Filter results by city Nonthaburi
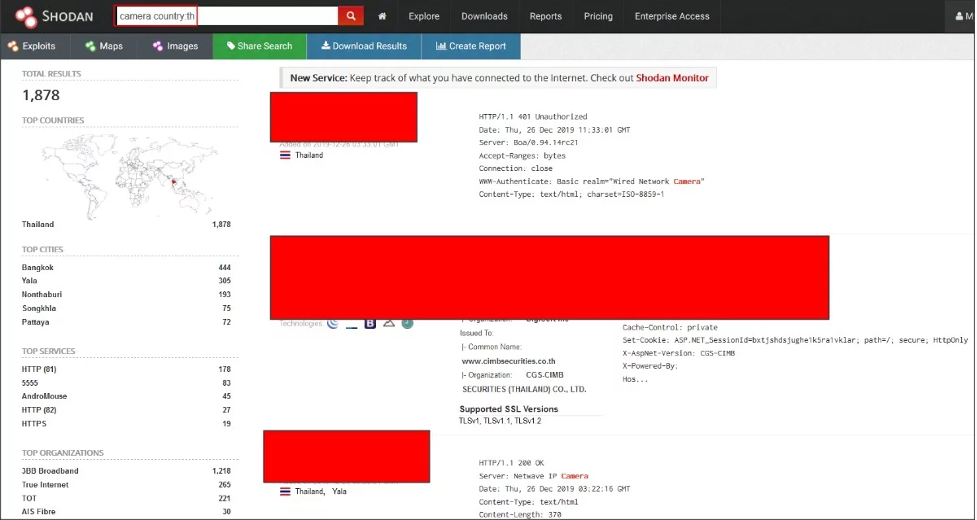Image resolution: width=977 pixels, height=520 pixels. coord(42,294)
